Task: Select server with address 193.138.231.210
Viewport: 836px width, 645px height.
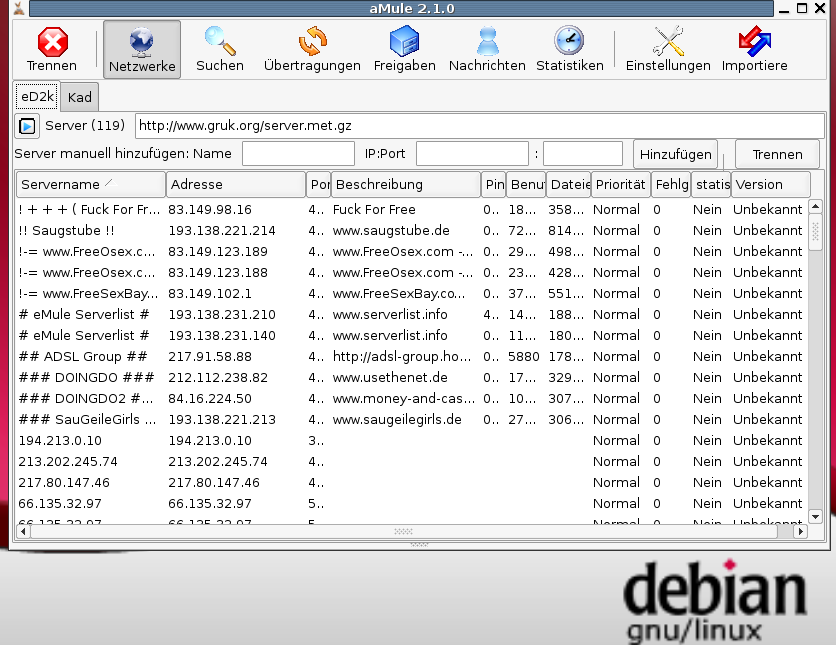Action: 411,315
